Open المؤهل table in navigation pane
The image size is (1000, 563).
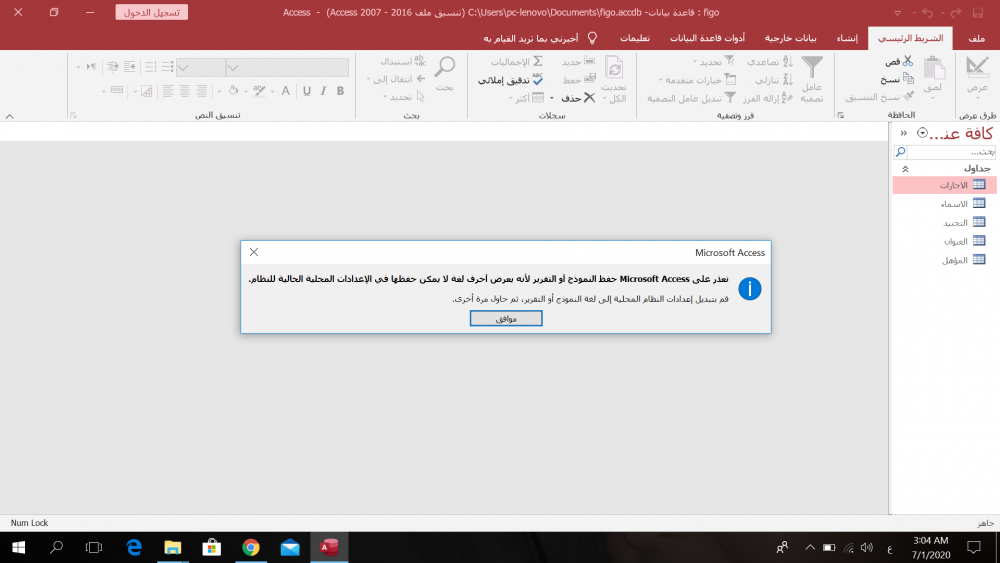point(945,260)
